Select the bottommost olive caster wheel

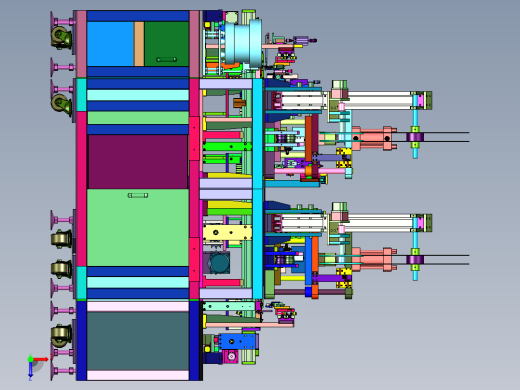pyautogui.click(x=61, y=336)
